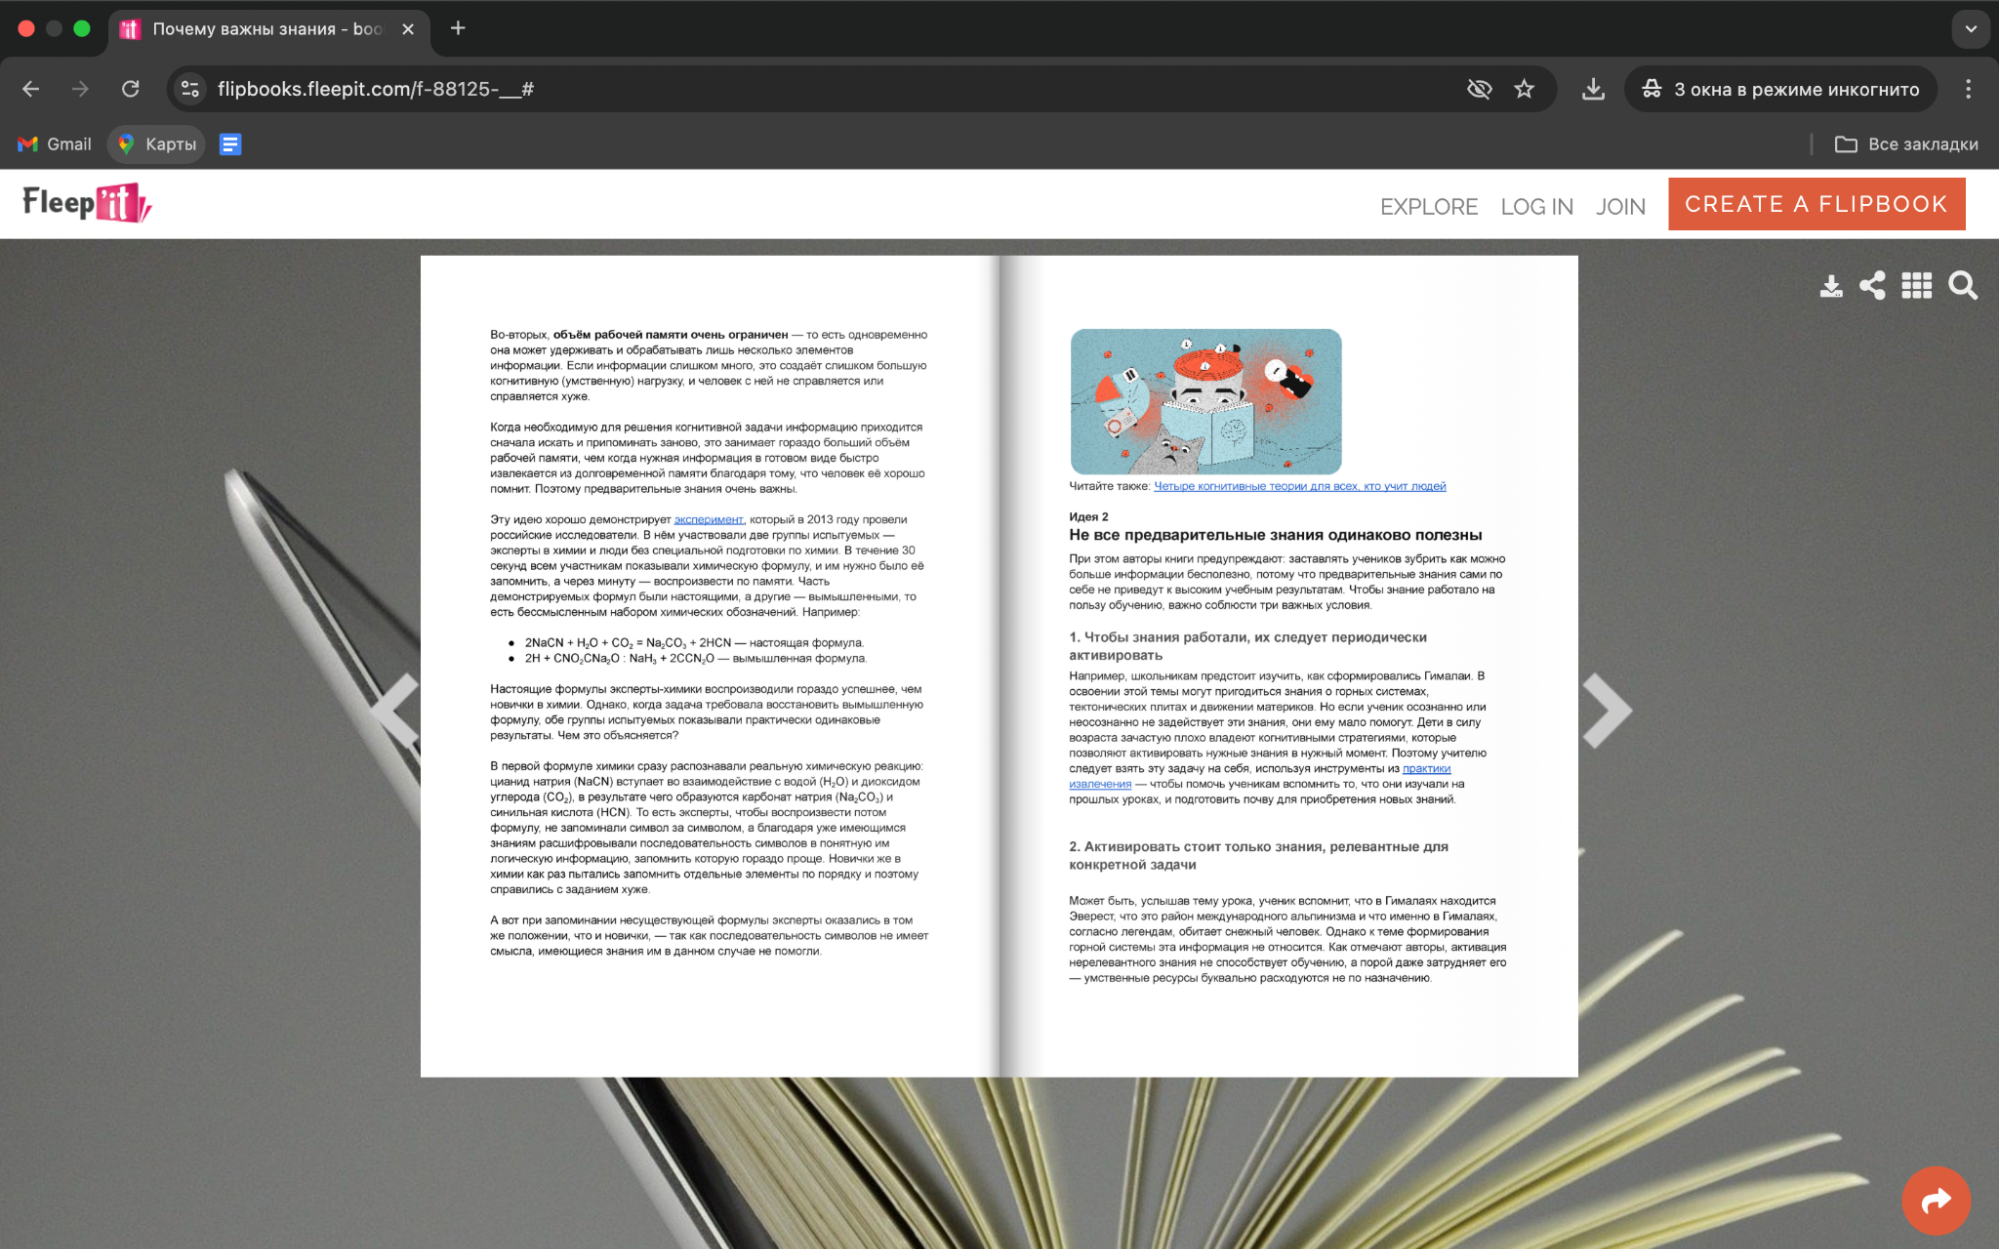Bookmark this page with star icon
Image resolution: width=1999 pixels, height=1250 pixels.
click(1524, 89)
